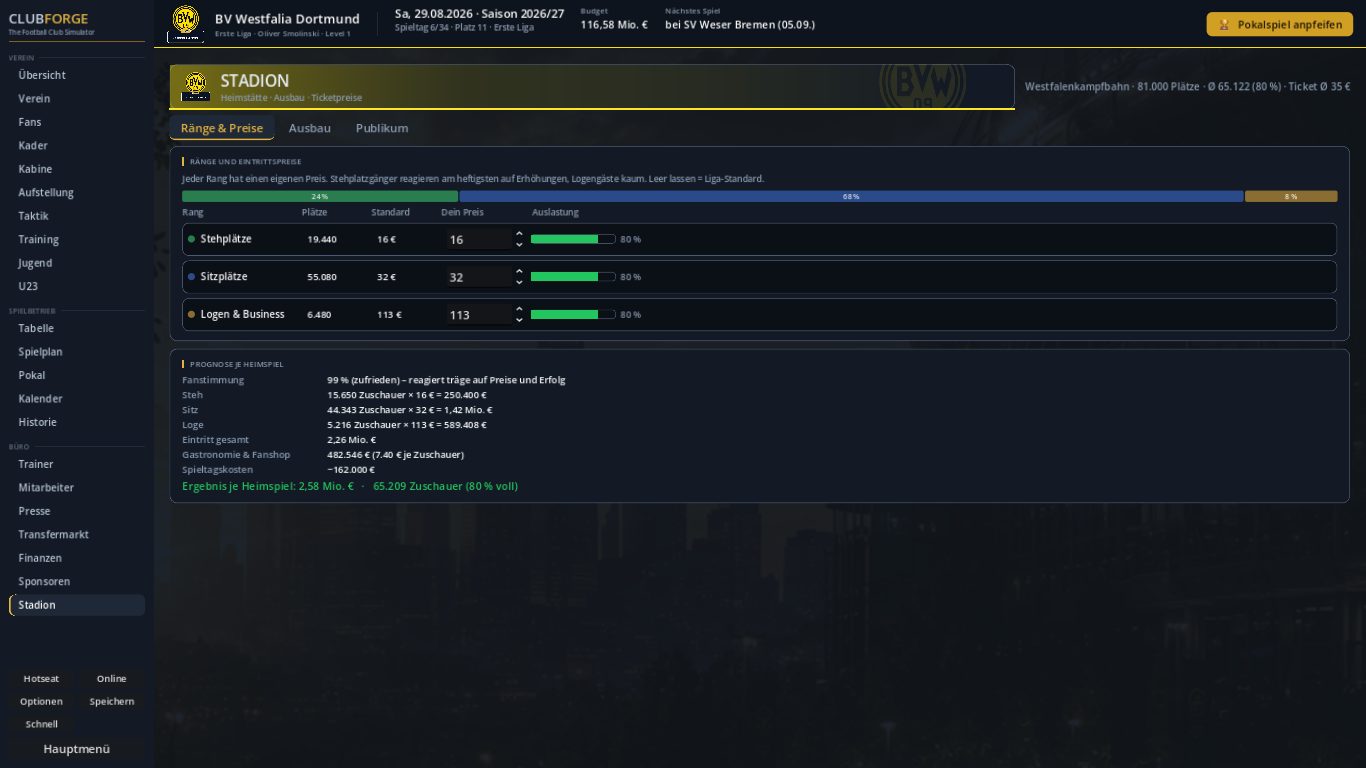Open Übersicht in the sidebar
The width and height of the screenshot is (1366, 768).
pos(77,75)
